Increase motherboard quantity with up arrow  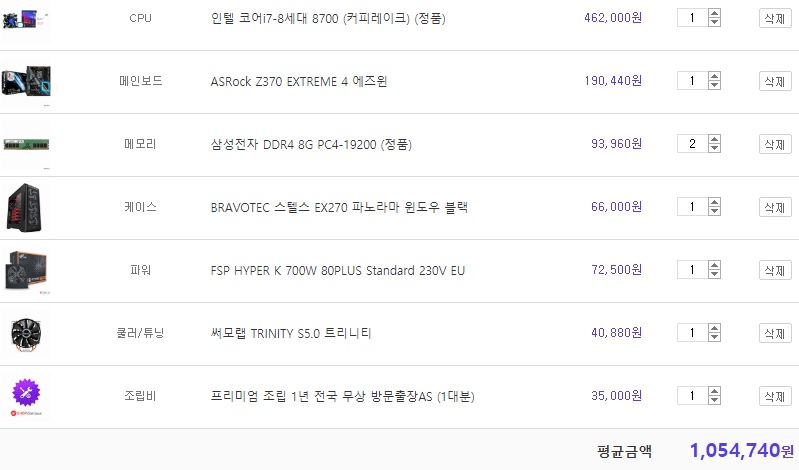click(714, 76)
